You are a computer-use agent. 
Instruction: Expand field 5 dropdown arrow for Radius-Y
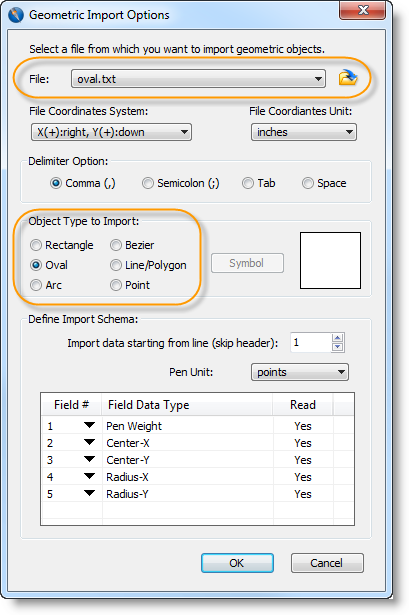tap(89, 493)
